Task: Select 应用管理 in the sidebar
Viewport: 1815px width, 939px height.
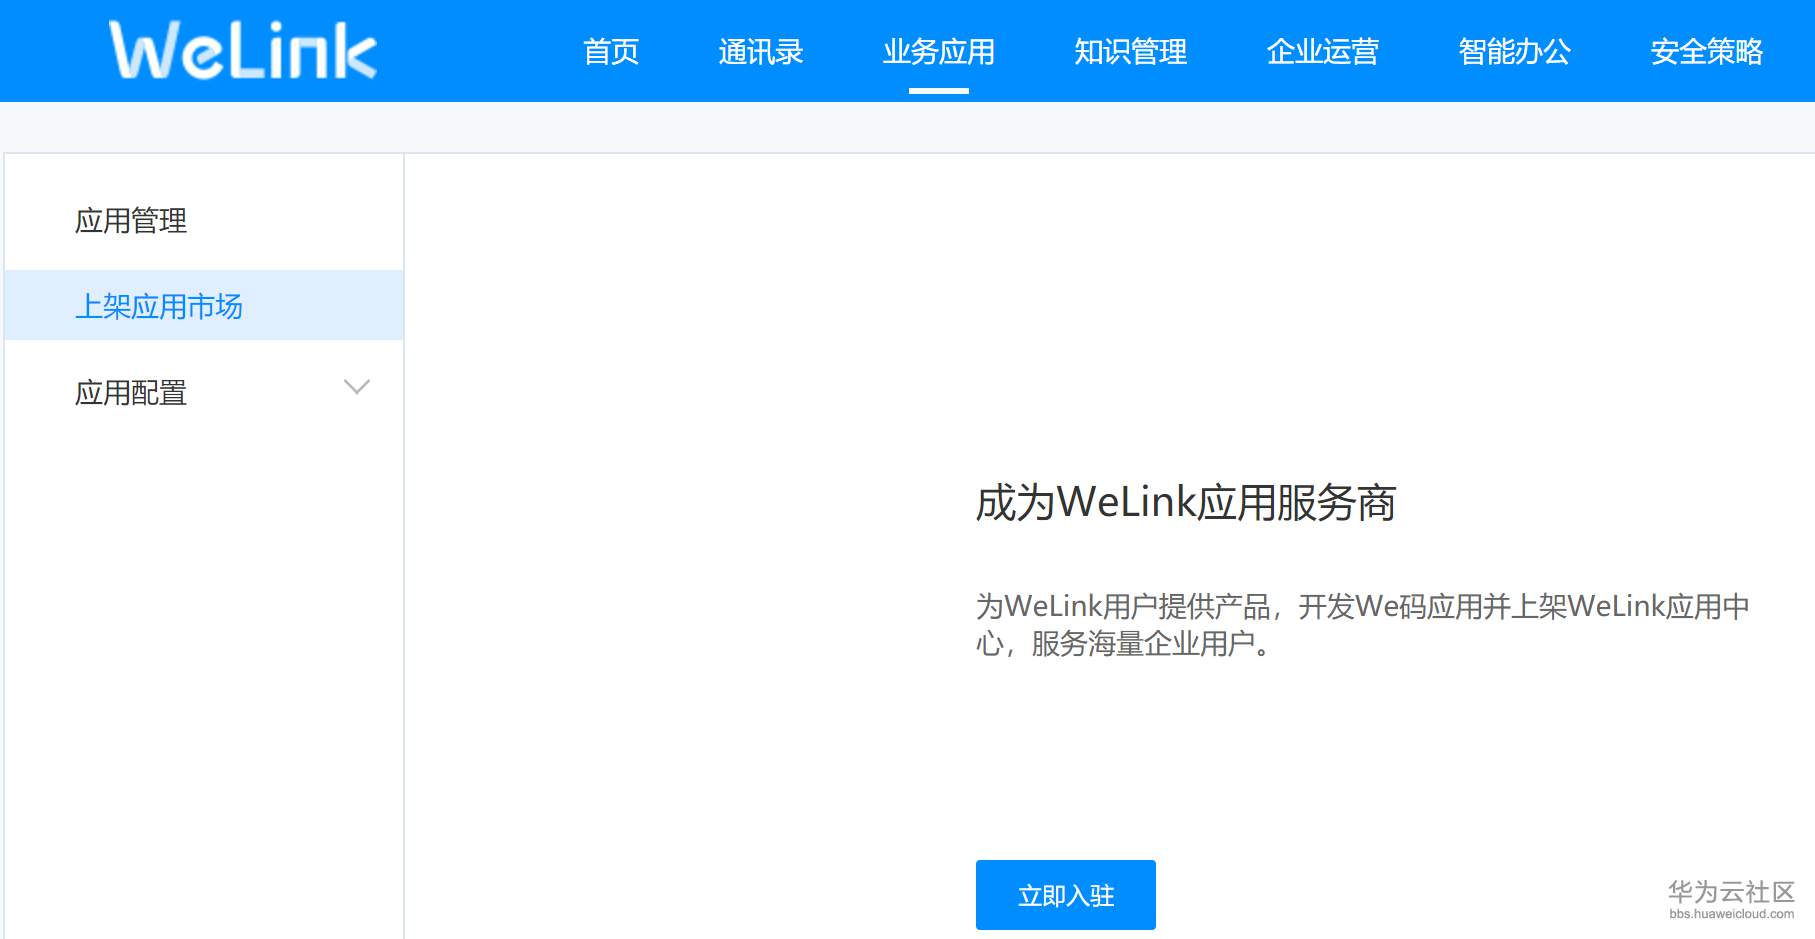Action: [204, 220]
